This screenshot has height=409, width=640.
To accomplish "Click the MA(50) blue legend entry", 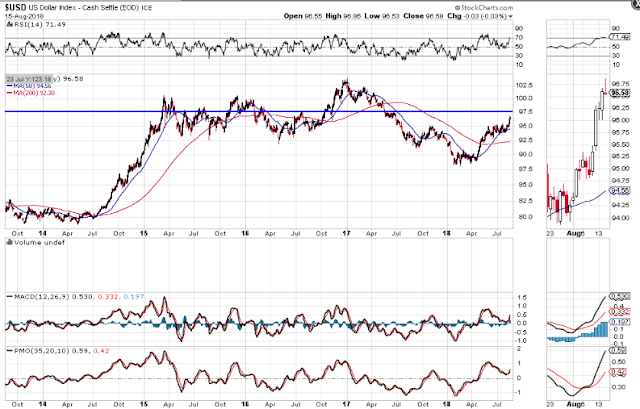I will click(29, 86).
